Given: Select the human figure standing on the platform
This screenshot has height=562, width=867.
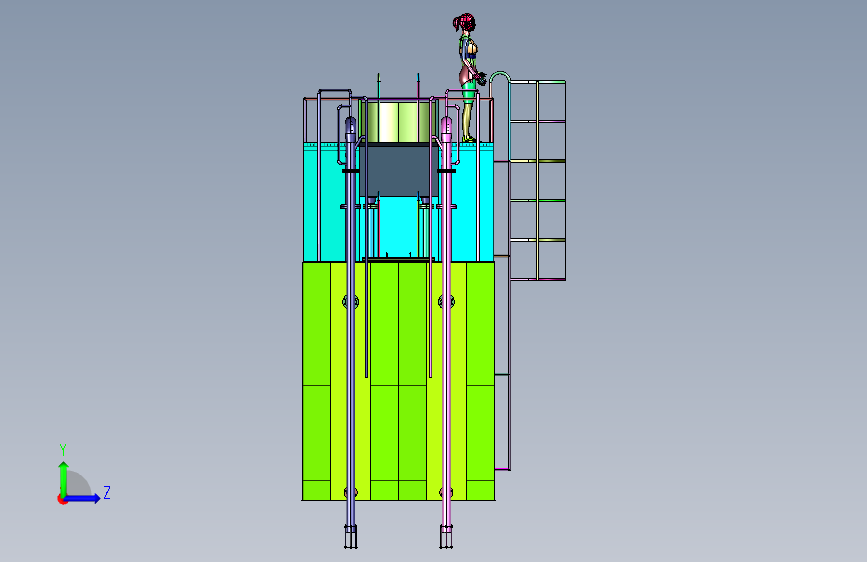Looking at the screenshot, I should tap(468, 77).
